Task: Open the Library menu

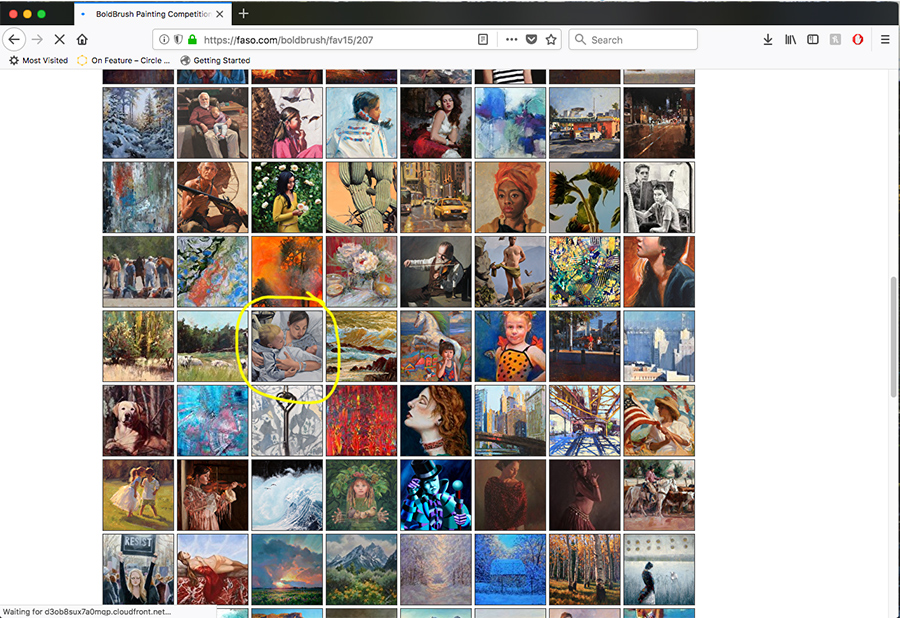Action: (x=790, y=40)
